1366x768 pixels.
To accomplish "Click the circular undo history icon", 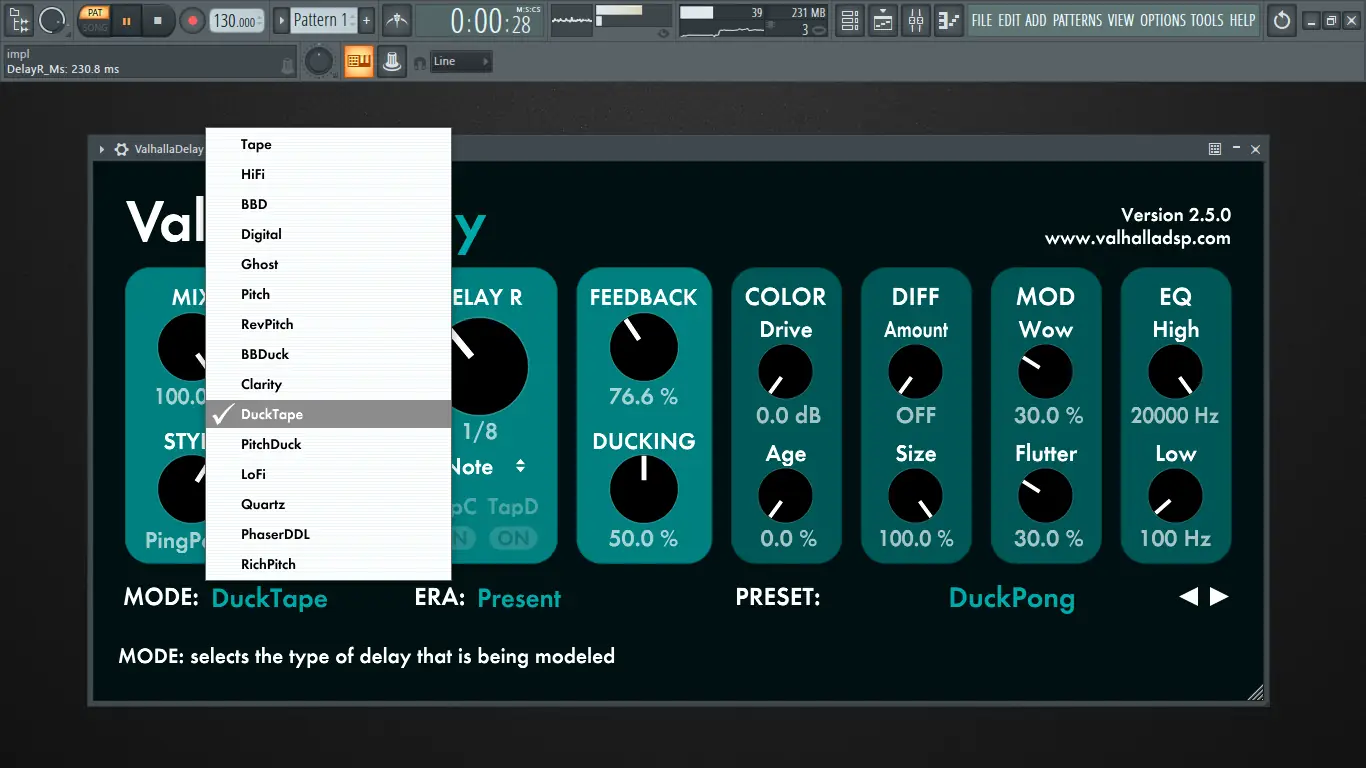I will (x=1282, y=20).
